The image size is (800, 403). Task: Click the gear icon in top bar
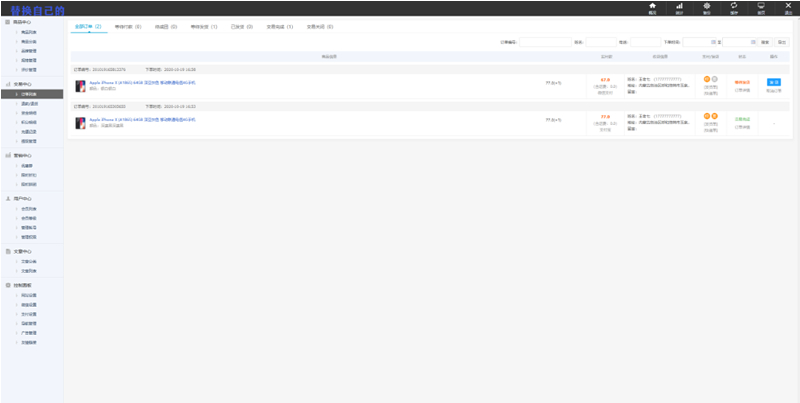coord(707,6)
